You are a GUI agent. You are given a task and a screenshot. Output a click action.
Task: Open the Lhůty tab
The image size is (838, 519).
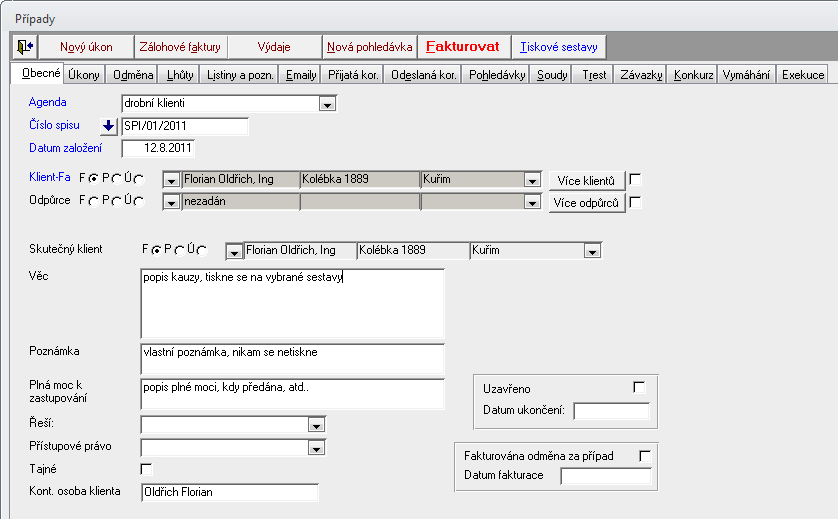tap(180, 75)
